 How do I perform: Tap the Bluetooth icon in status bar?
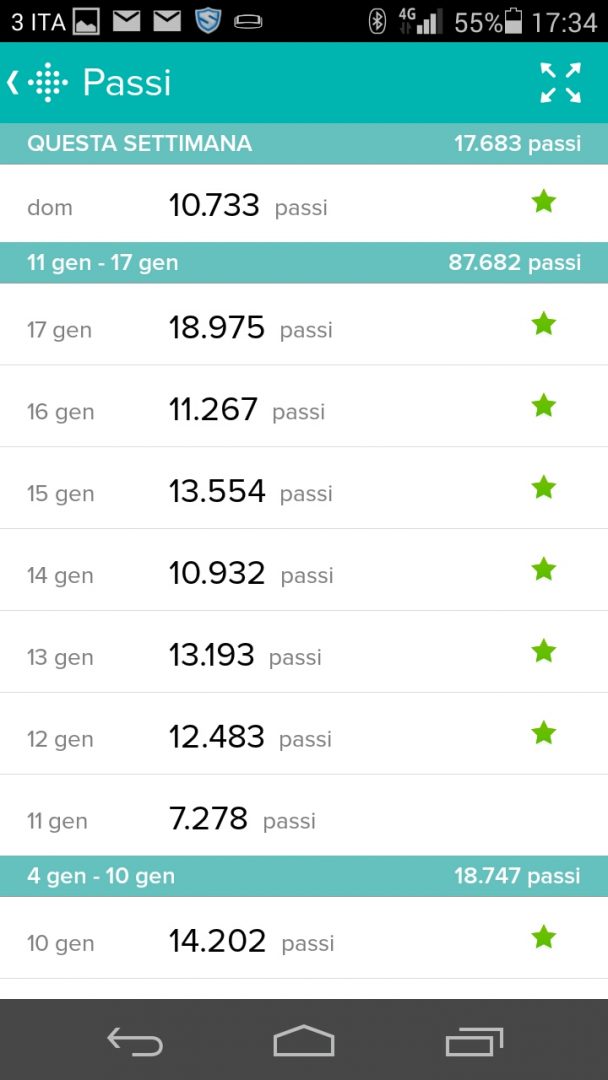pyautogui.click(x=377, y=21)
